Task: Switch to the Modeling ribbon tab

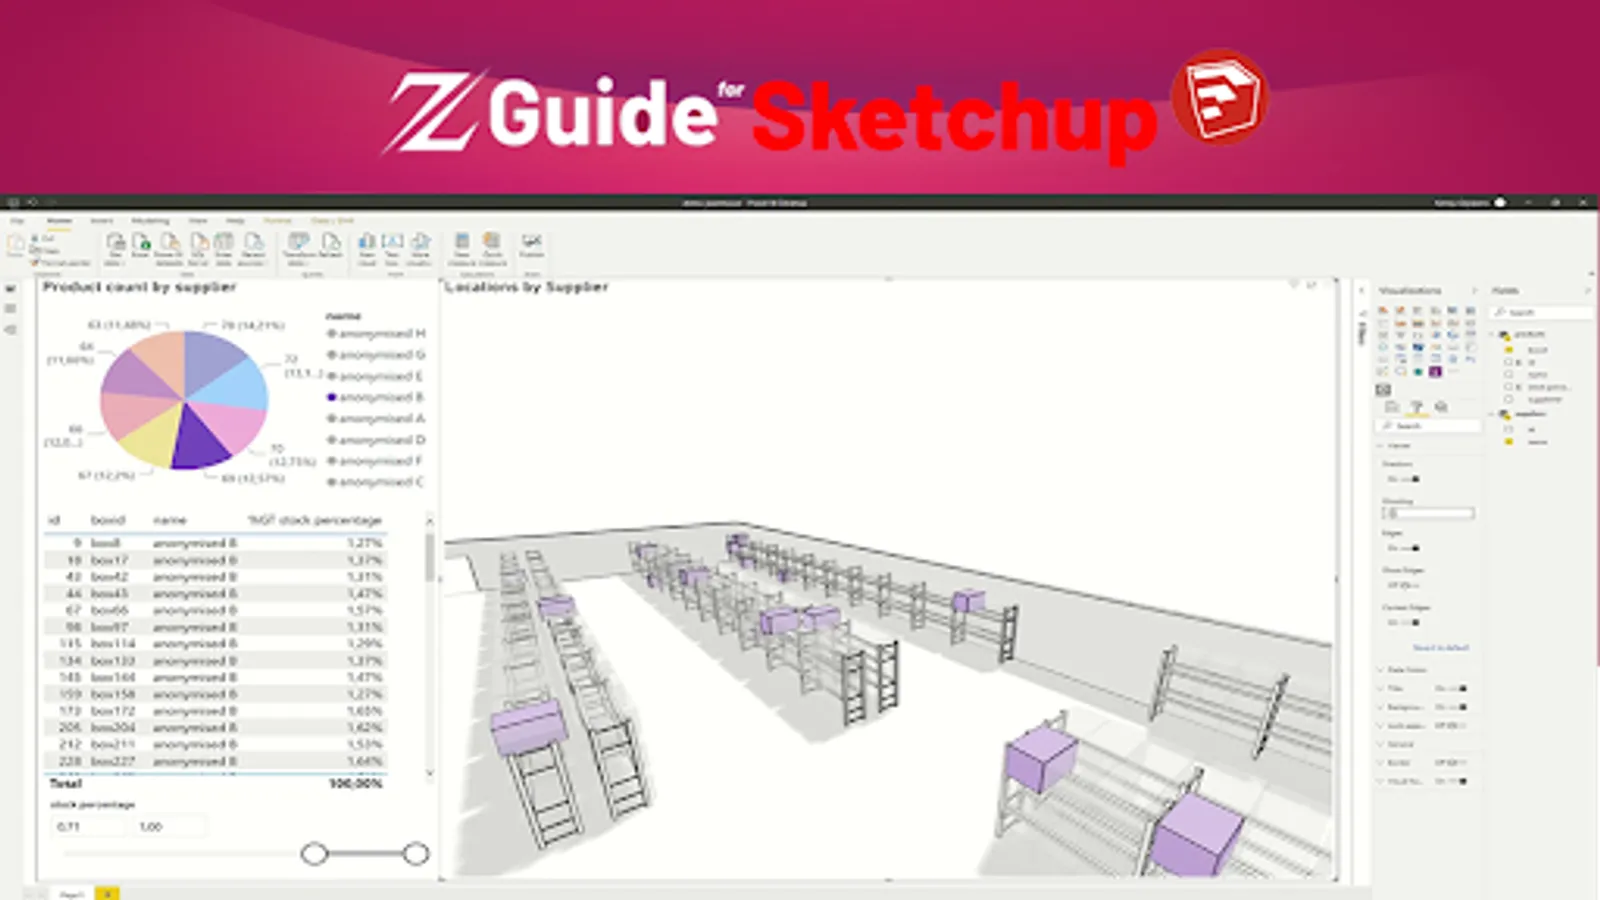Action: (150, 220)
